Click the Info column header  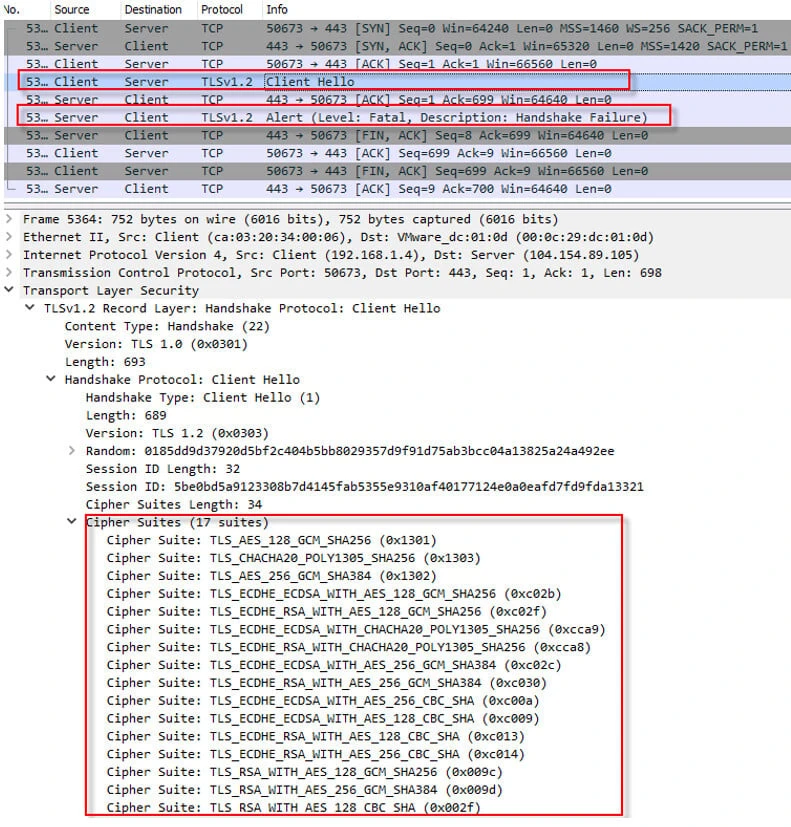[x=277, y=9]
